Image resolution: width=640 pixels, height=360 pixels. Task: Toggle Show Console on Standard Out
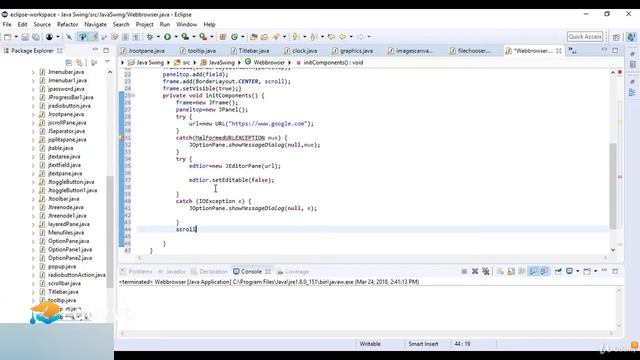click(533, 271)
